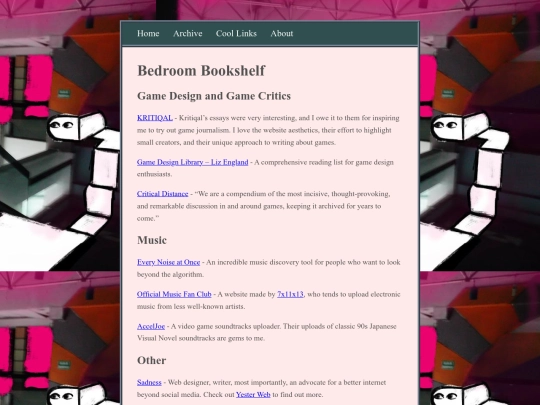Screen dimensions: 540x405
Task: Go to the Home page
Action: (148, 33)
